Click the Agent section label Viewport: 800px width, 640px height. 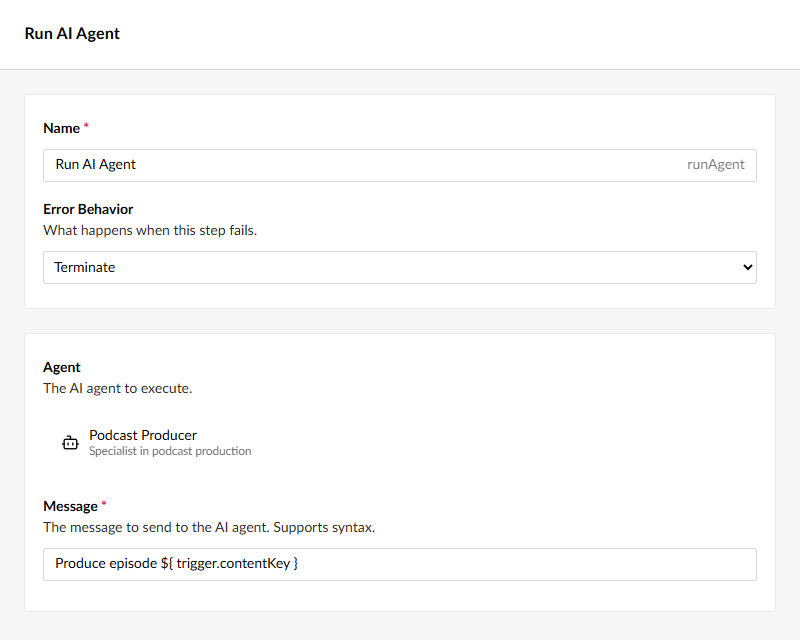click(62, 367)
